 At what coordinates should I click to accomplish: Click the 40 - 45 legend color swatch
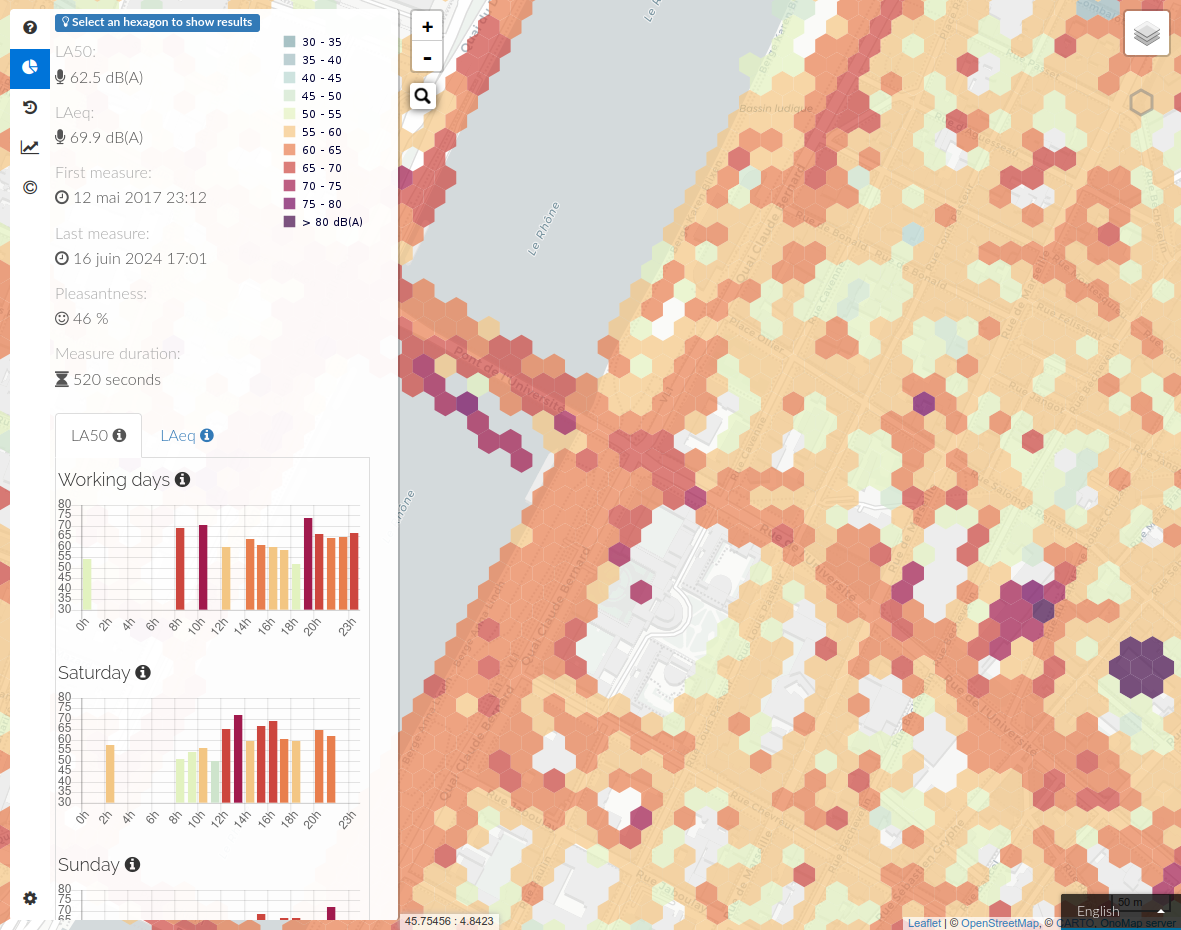[289, 78]
